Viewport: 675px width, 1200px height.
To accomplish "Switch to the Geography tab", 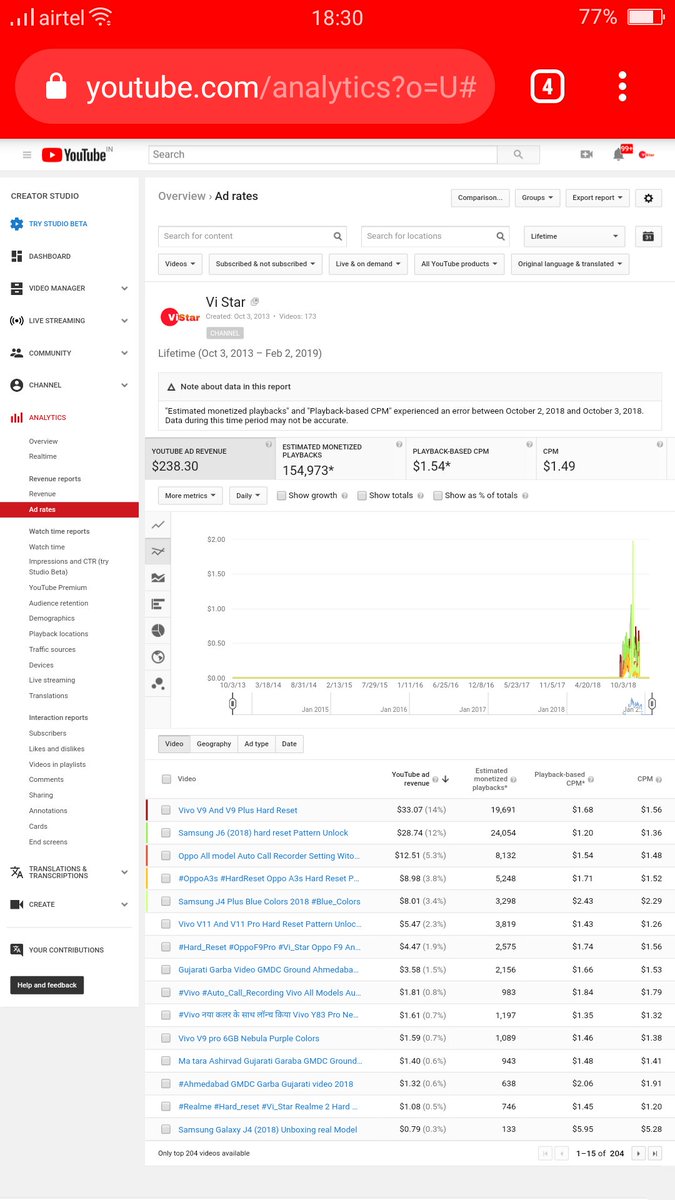I will pos(214,744).
